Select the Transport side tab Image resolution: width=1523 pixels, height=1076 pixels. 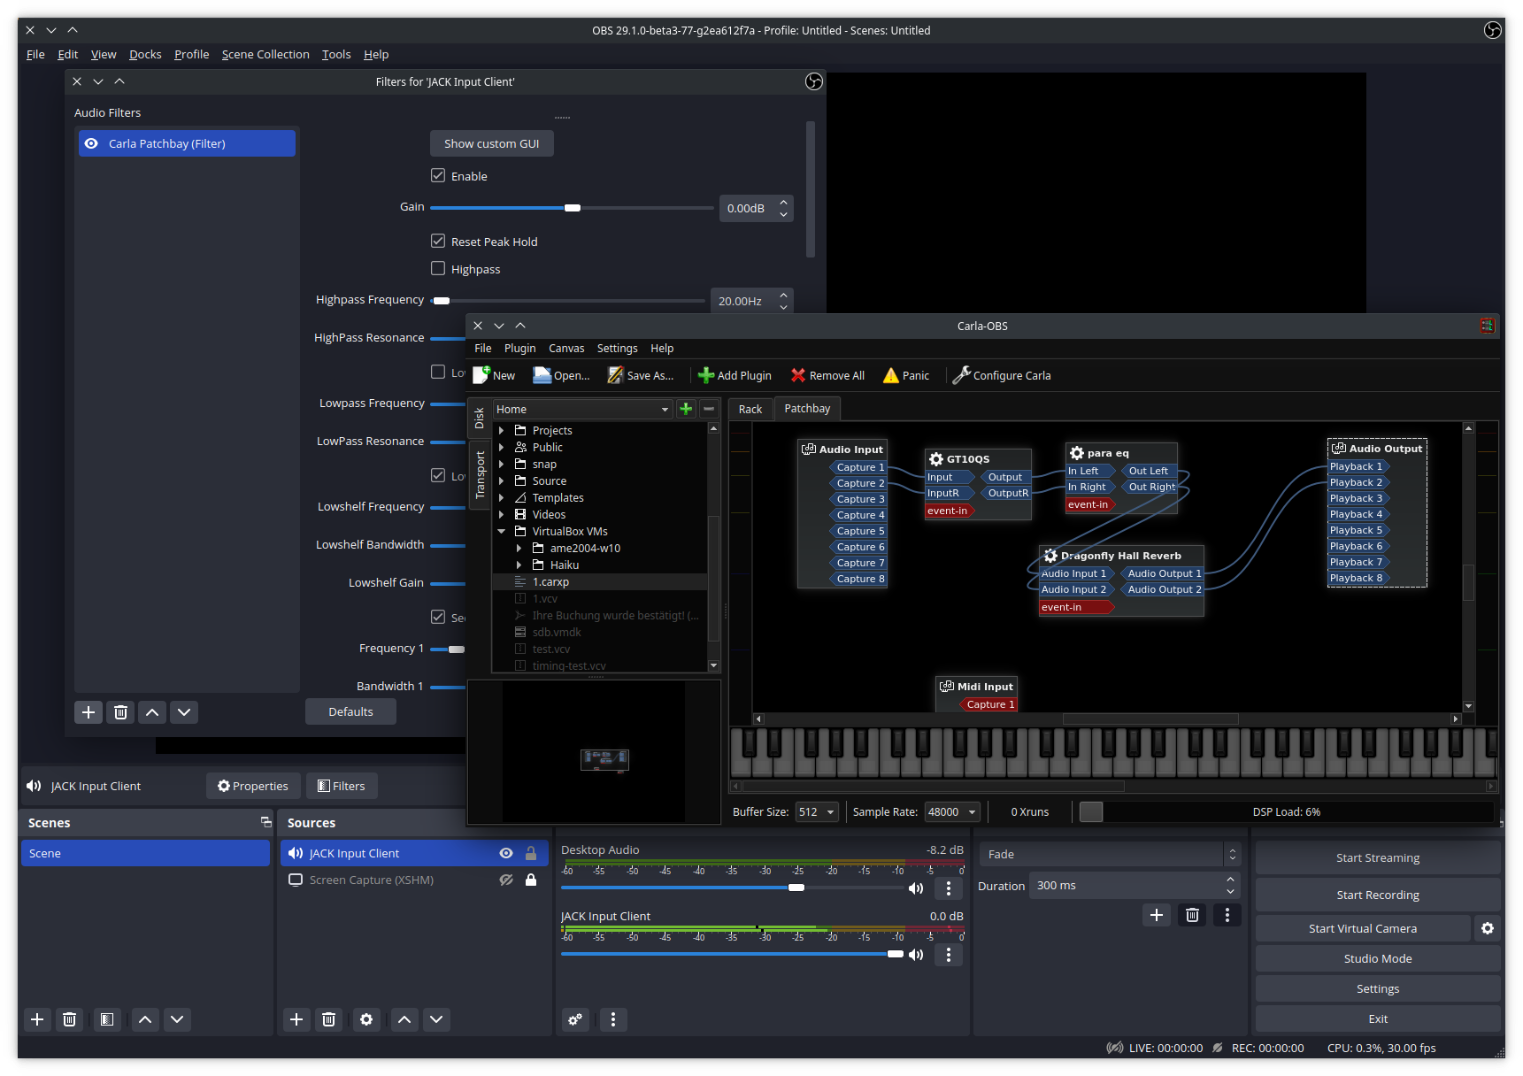click(480, 475)
